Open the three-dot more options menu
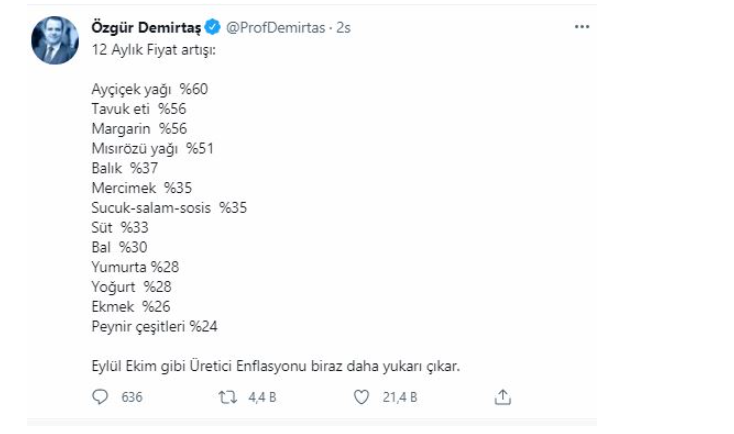734x434 pixels. (582, 27)
